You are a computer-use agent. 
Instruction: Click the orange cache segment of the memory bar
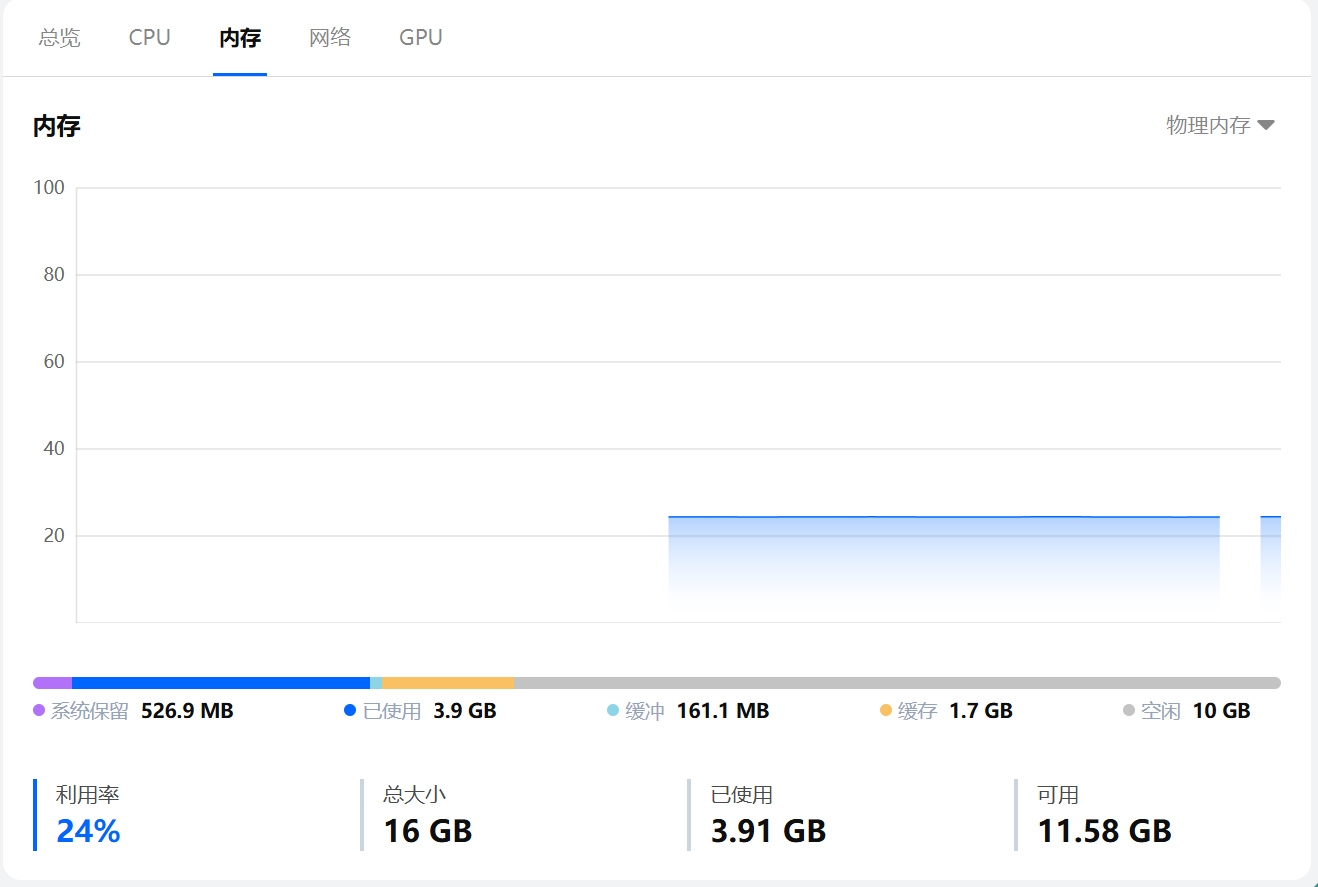point(447,683)
